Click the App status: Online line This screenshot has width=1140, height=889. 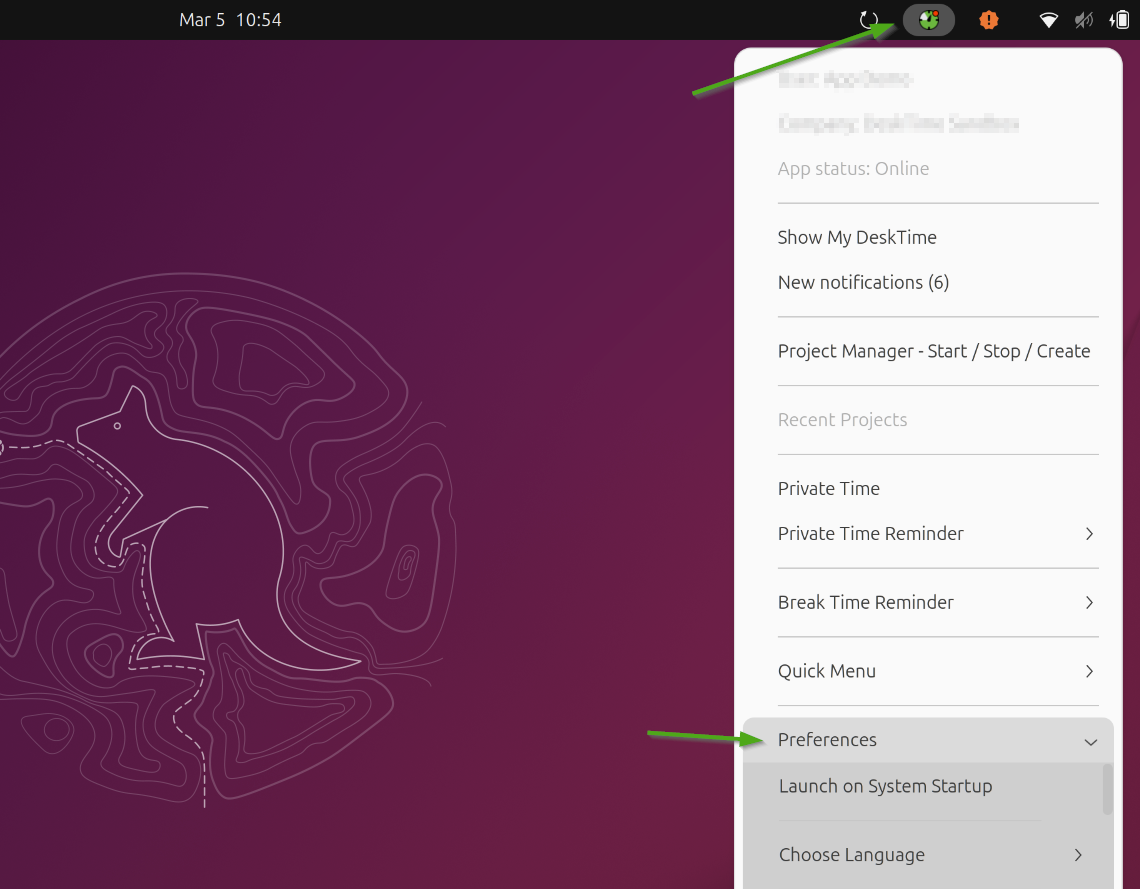tap(853, 168)
